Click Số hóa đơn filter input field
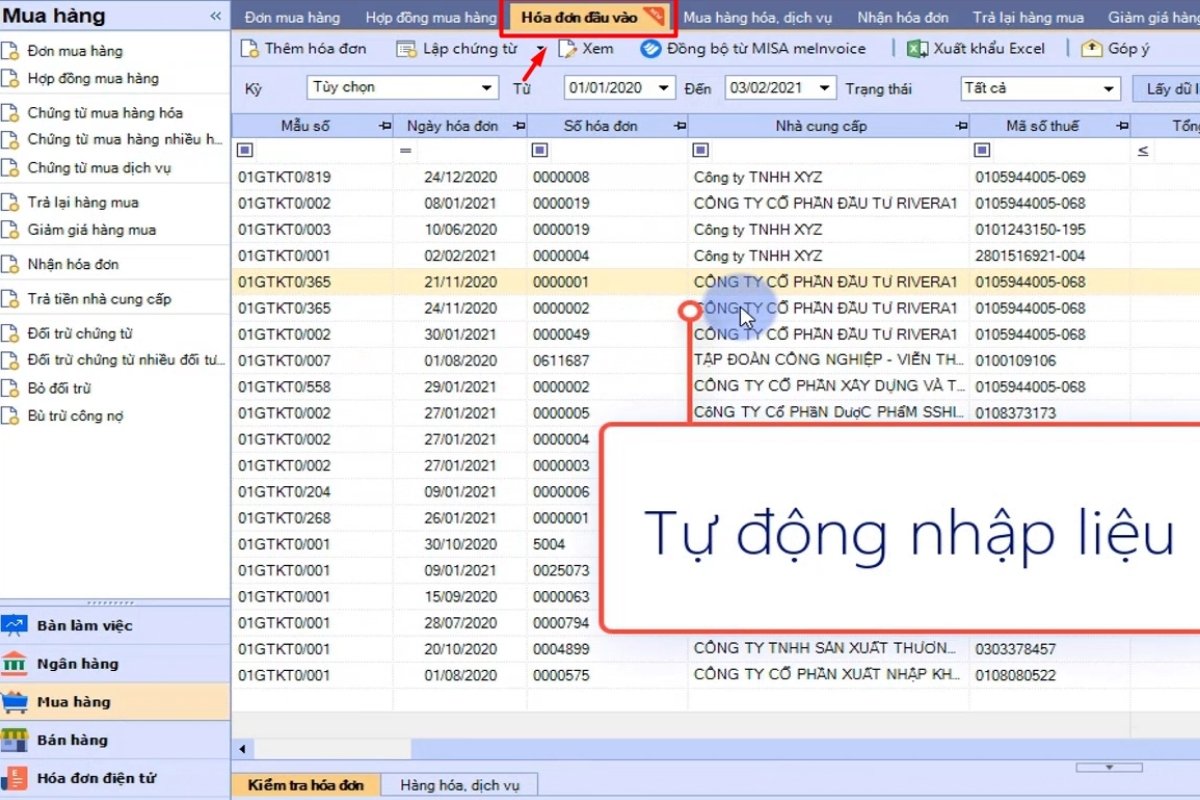 [617, 151]
